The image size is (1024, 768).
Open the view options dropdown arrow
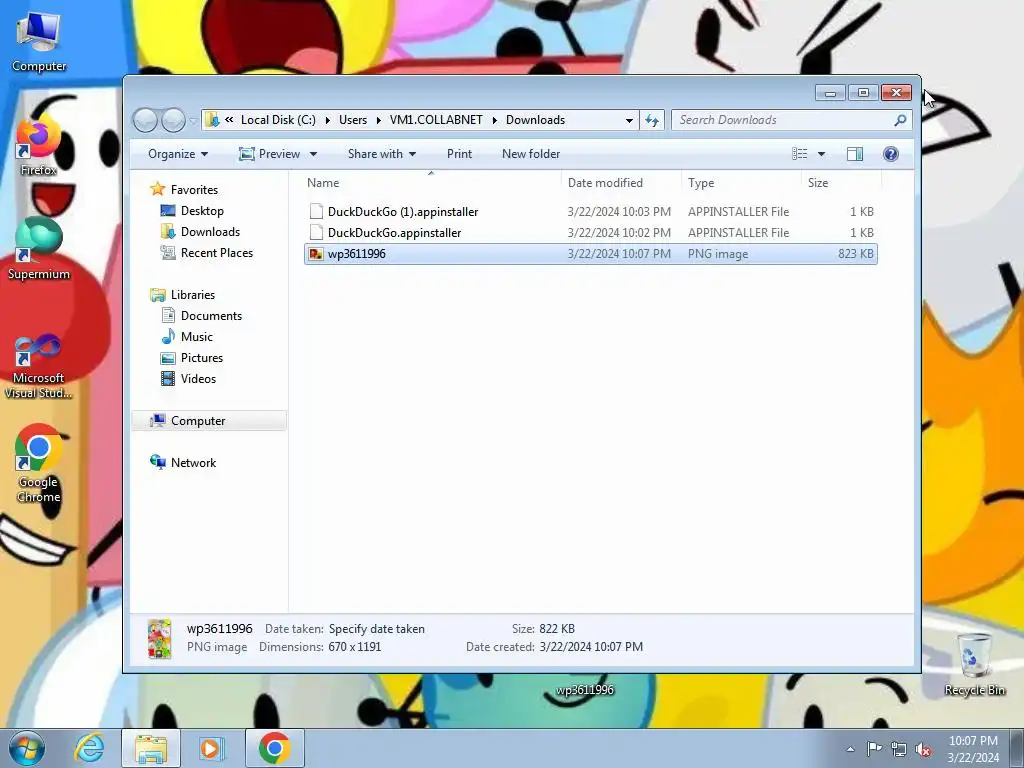(822, 154)
